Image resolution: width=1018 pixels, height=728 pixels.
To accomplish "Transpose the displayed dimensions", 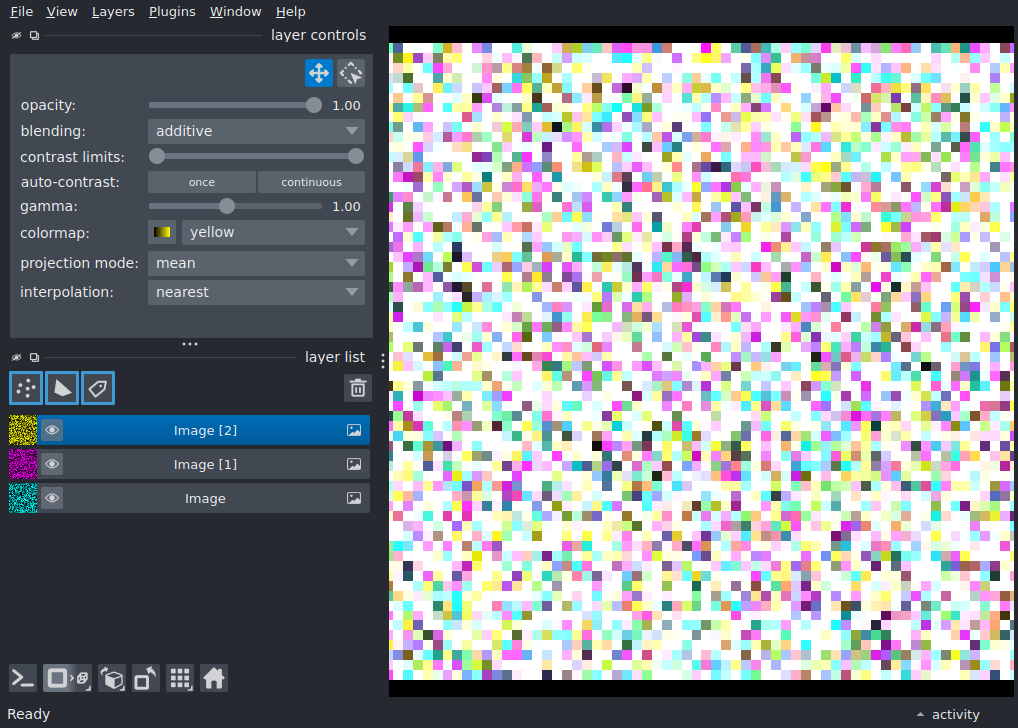I will 145,679.
